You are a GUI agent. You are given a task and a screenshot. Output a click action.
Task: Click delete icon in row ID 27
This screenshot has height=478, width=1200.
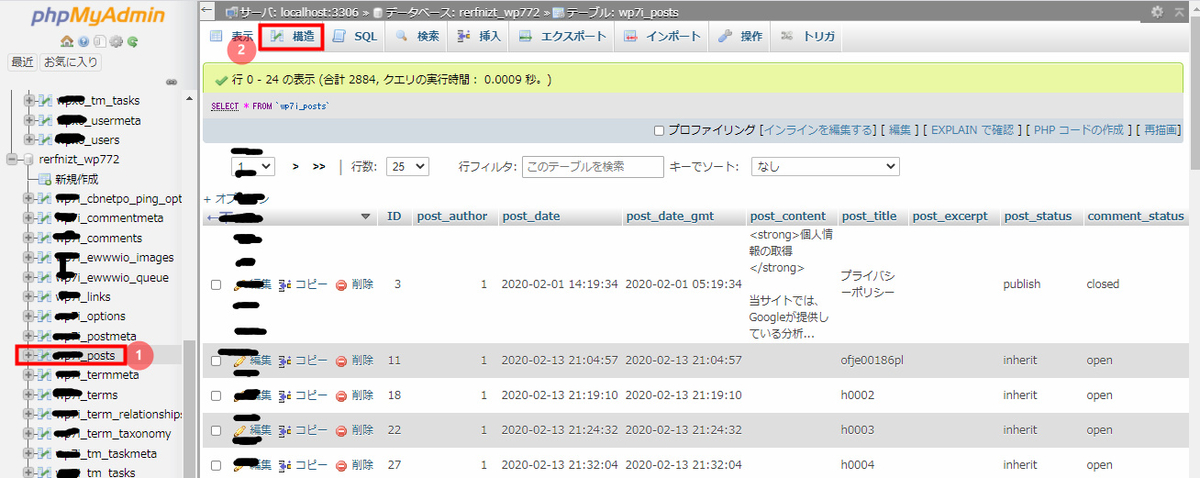click(x=341, y=465)
